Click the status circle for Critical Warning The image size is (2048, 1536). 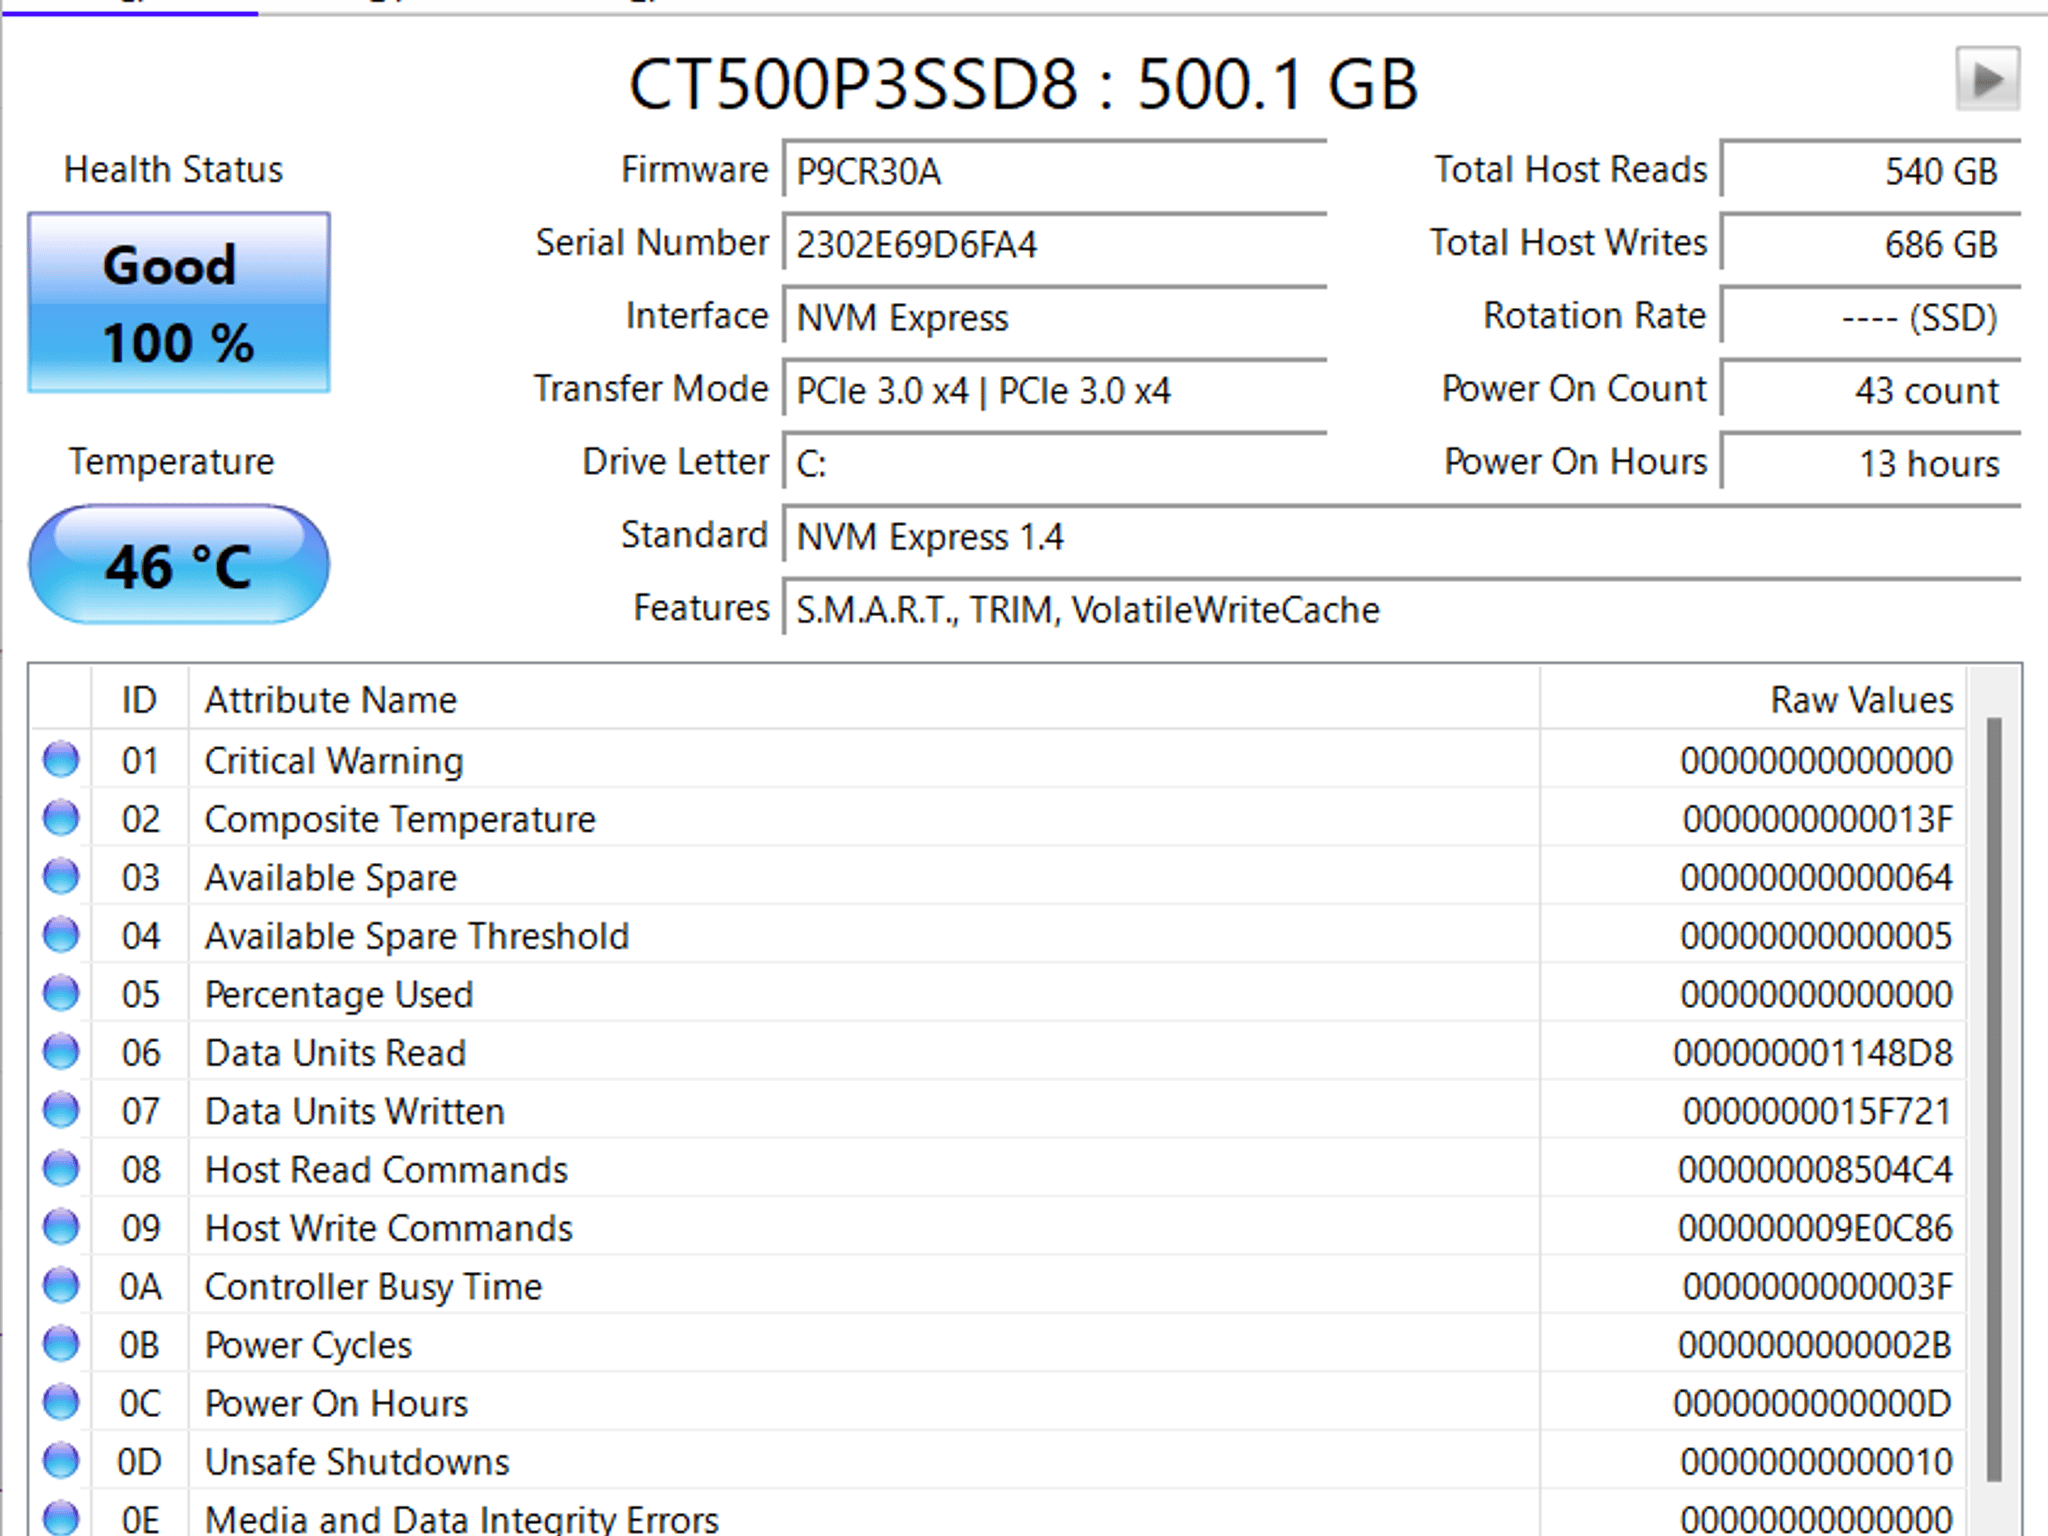[x=61, y=760]
